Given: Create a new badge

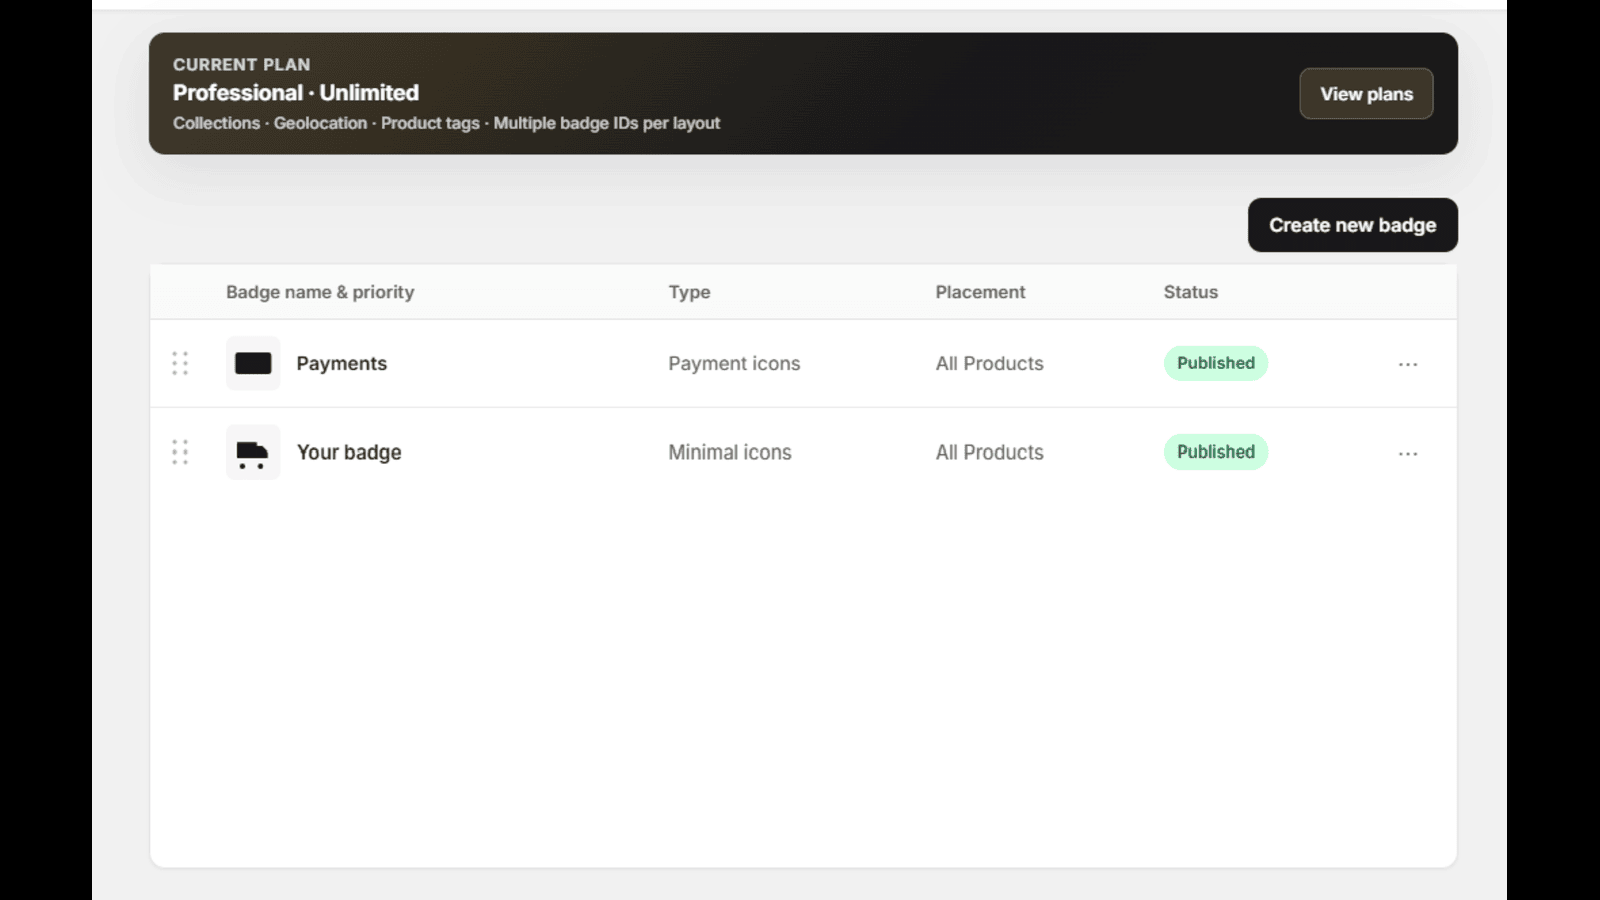Looking at the screenshot, I should point(1352,225).
